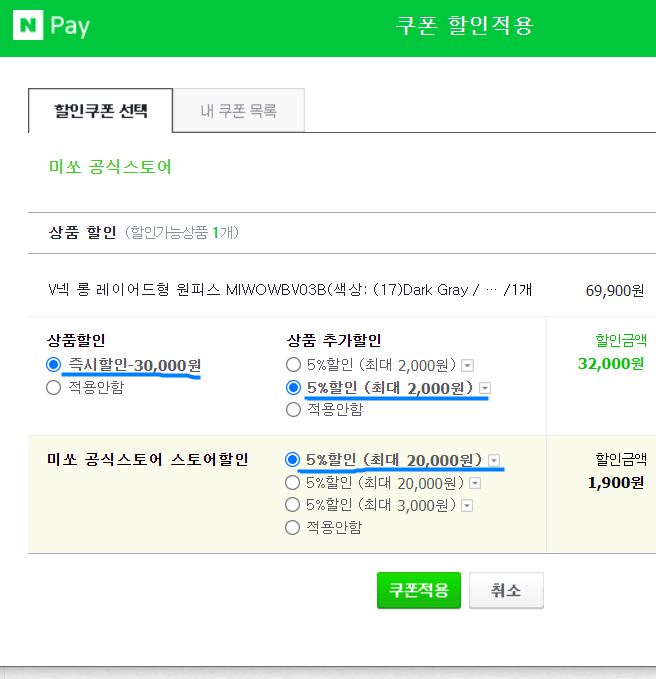The image size is (656, 679).
Task: Click the 미쏘 공식스토어 스토어할인 label
Action: point(148,459)
